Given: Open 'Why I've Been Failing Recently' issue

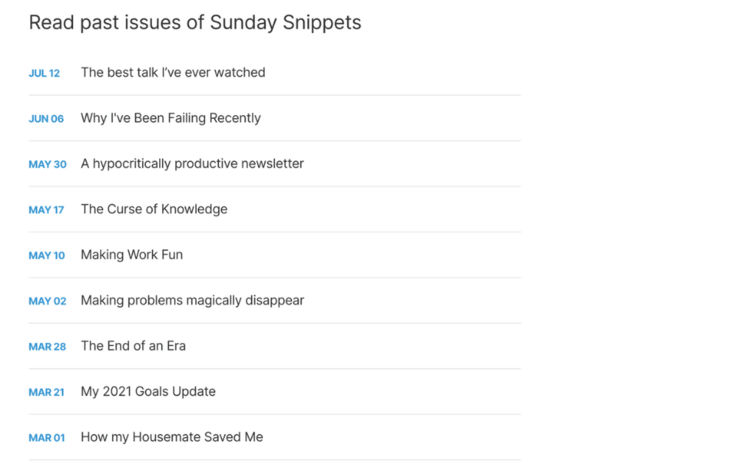Looking at the screenshot, I should (x=171, y=118).
